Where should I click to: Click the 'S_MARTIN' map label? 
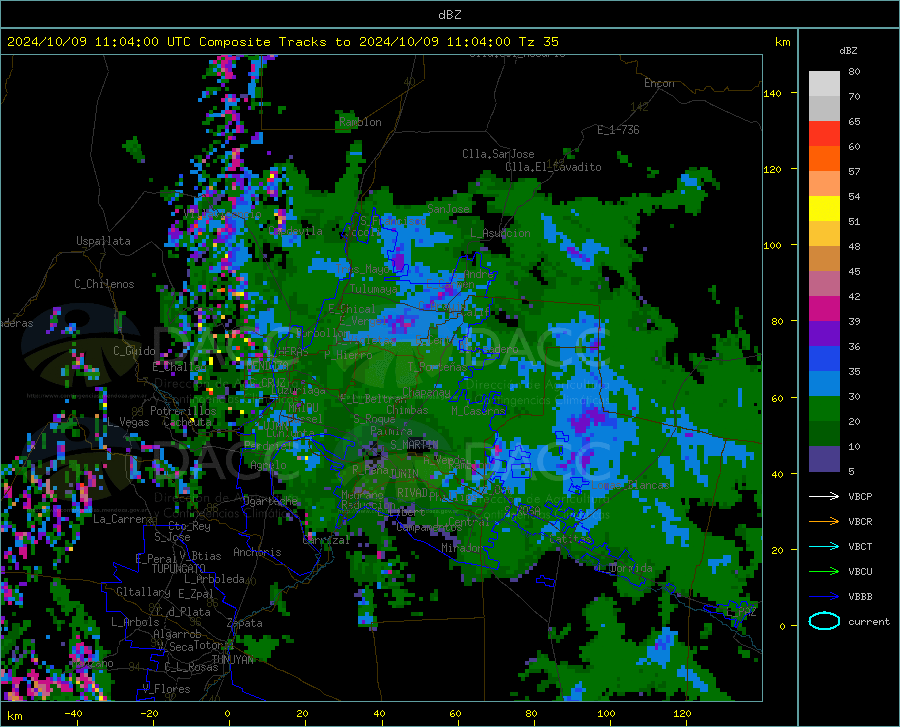tap(414, 445)
